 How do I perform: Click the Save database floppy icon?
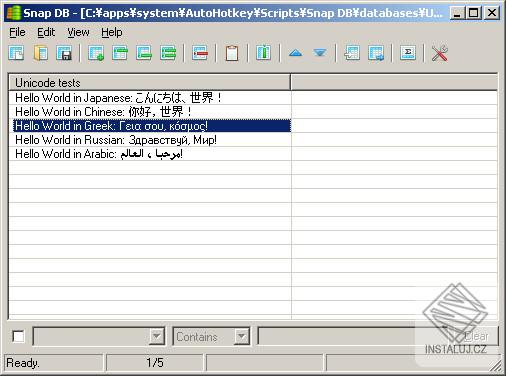(64, 53)
